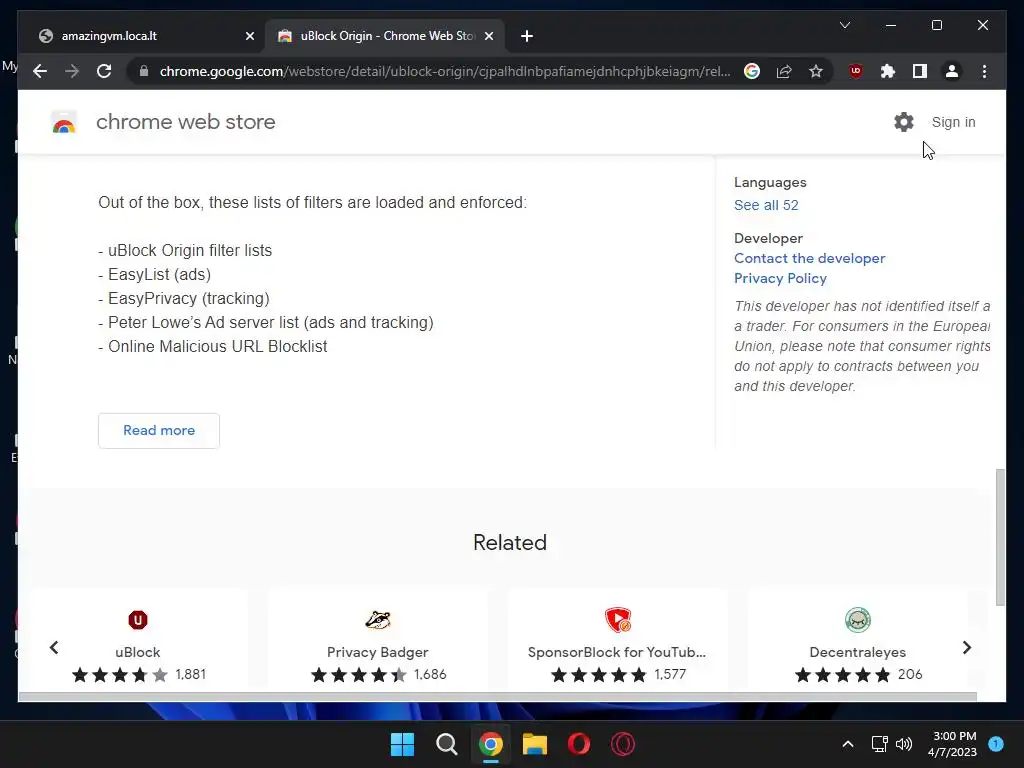Viewport: 1024px width, 768px height.
Task: Click the Related section heading
Action: pyautogui.click(x=510, y=542)
